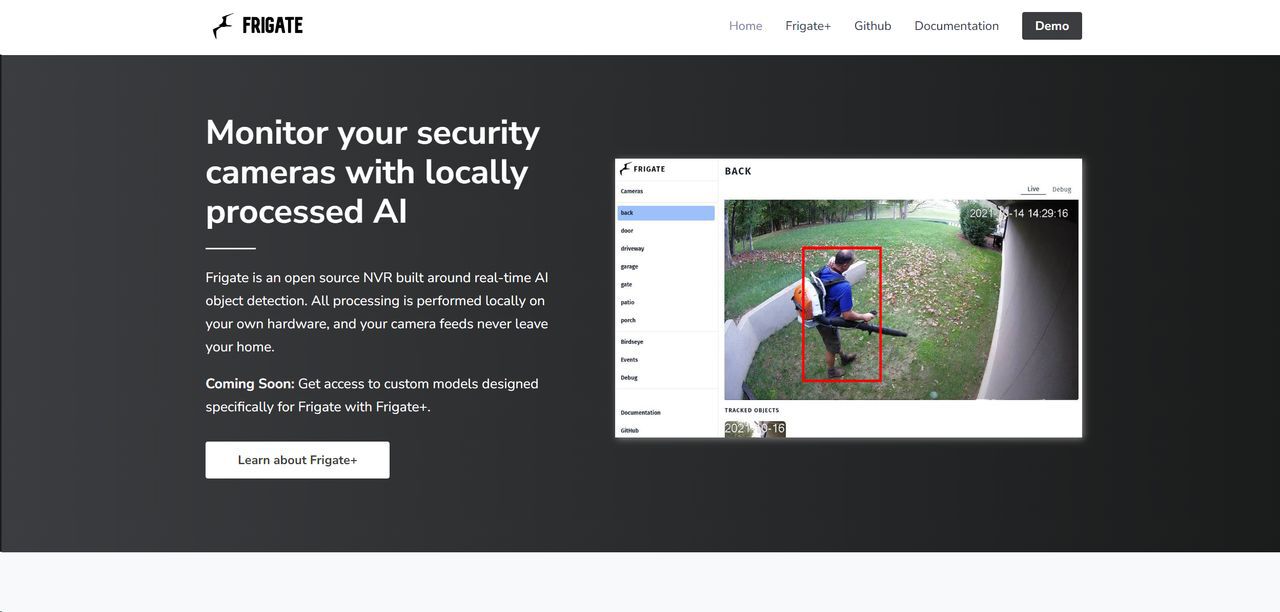Click the red detection box around person
The image size is (1280, 612).
tap(841, 314)
